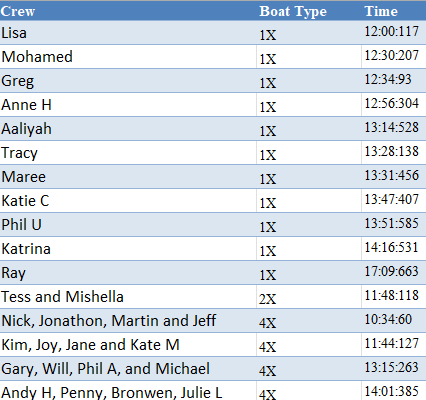Select the Tracy crew cell

tap(128, 153)
